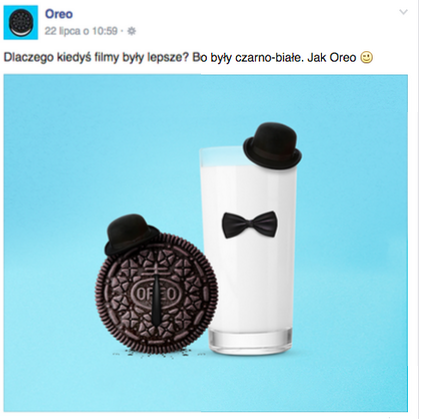Open the Oreo page profile picture

click(21, 22)
